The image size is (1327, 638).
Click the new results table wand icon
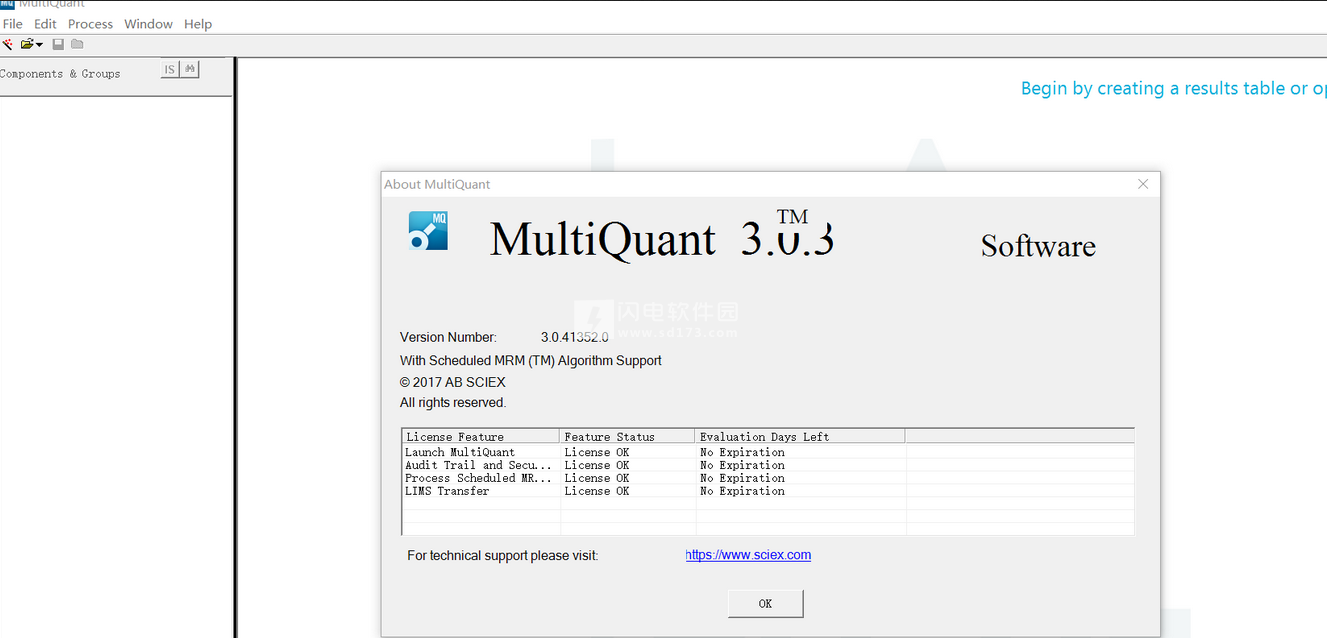click(x=7, y=44)
